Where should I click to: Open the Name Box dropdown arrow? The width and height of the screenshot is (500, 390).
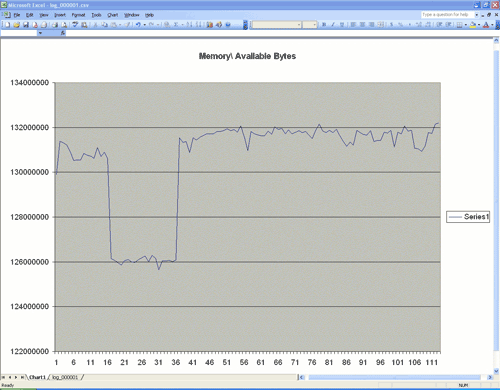click(40, 33)
